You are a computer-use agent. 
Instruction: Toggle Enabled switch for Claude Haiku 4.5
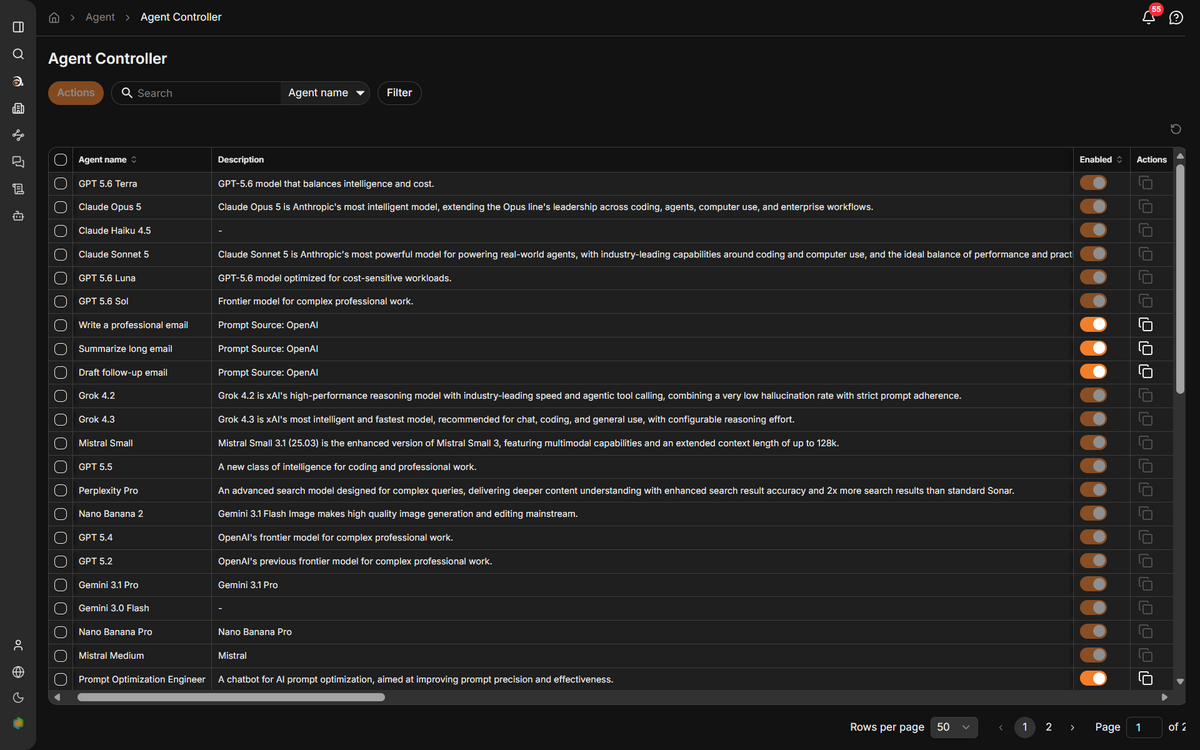pos(1093,230)
